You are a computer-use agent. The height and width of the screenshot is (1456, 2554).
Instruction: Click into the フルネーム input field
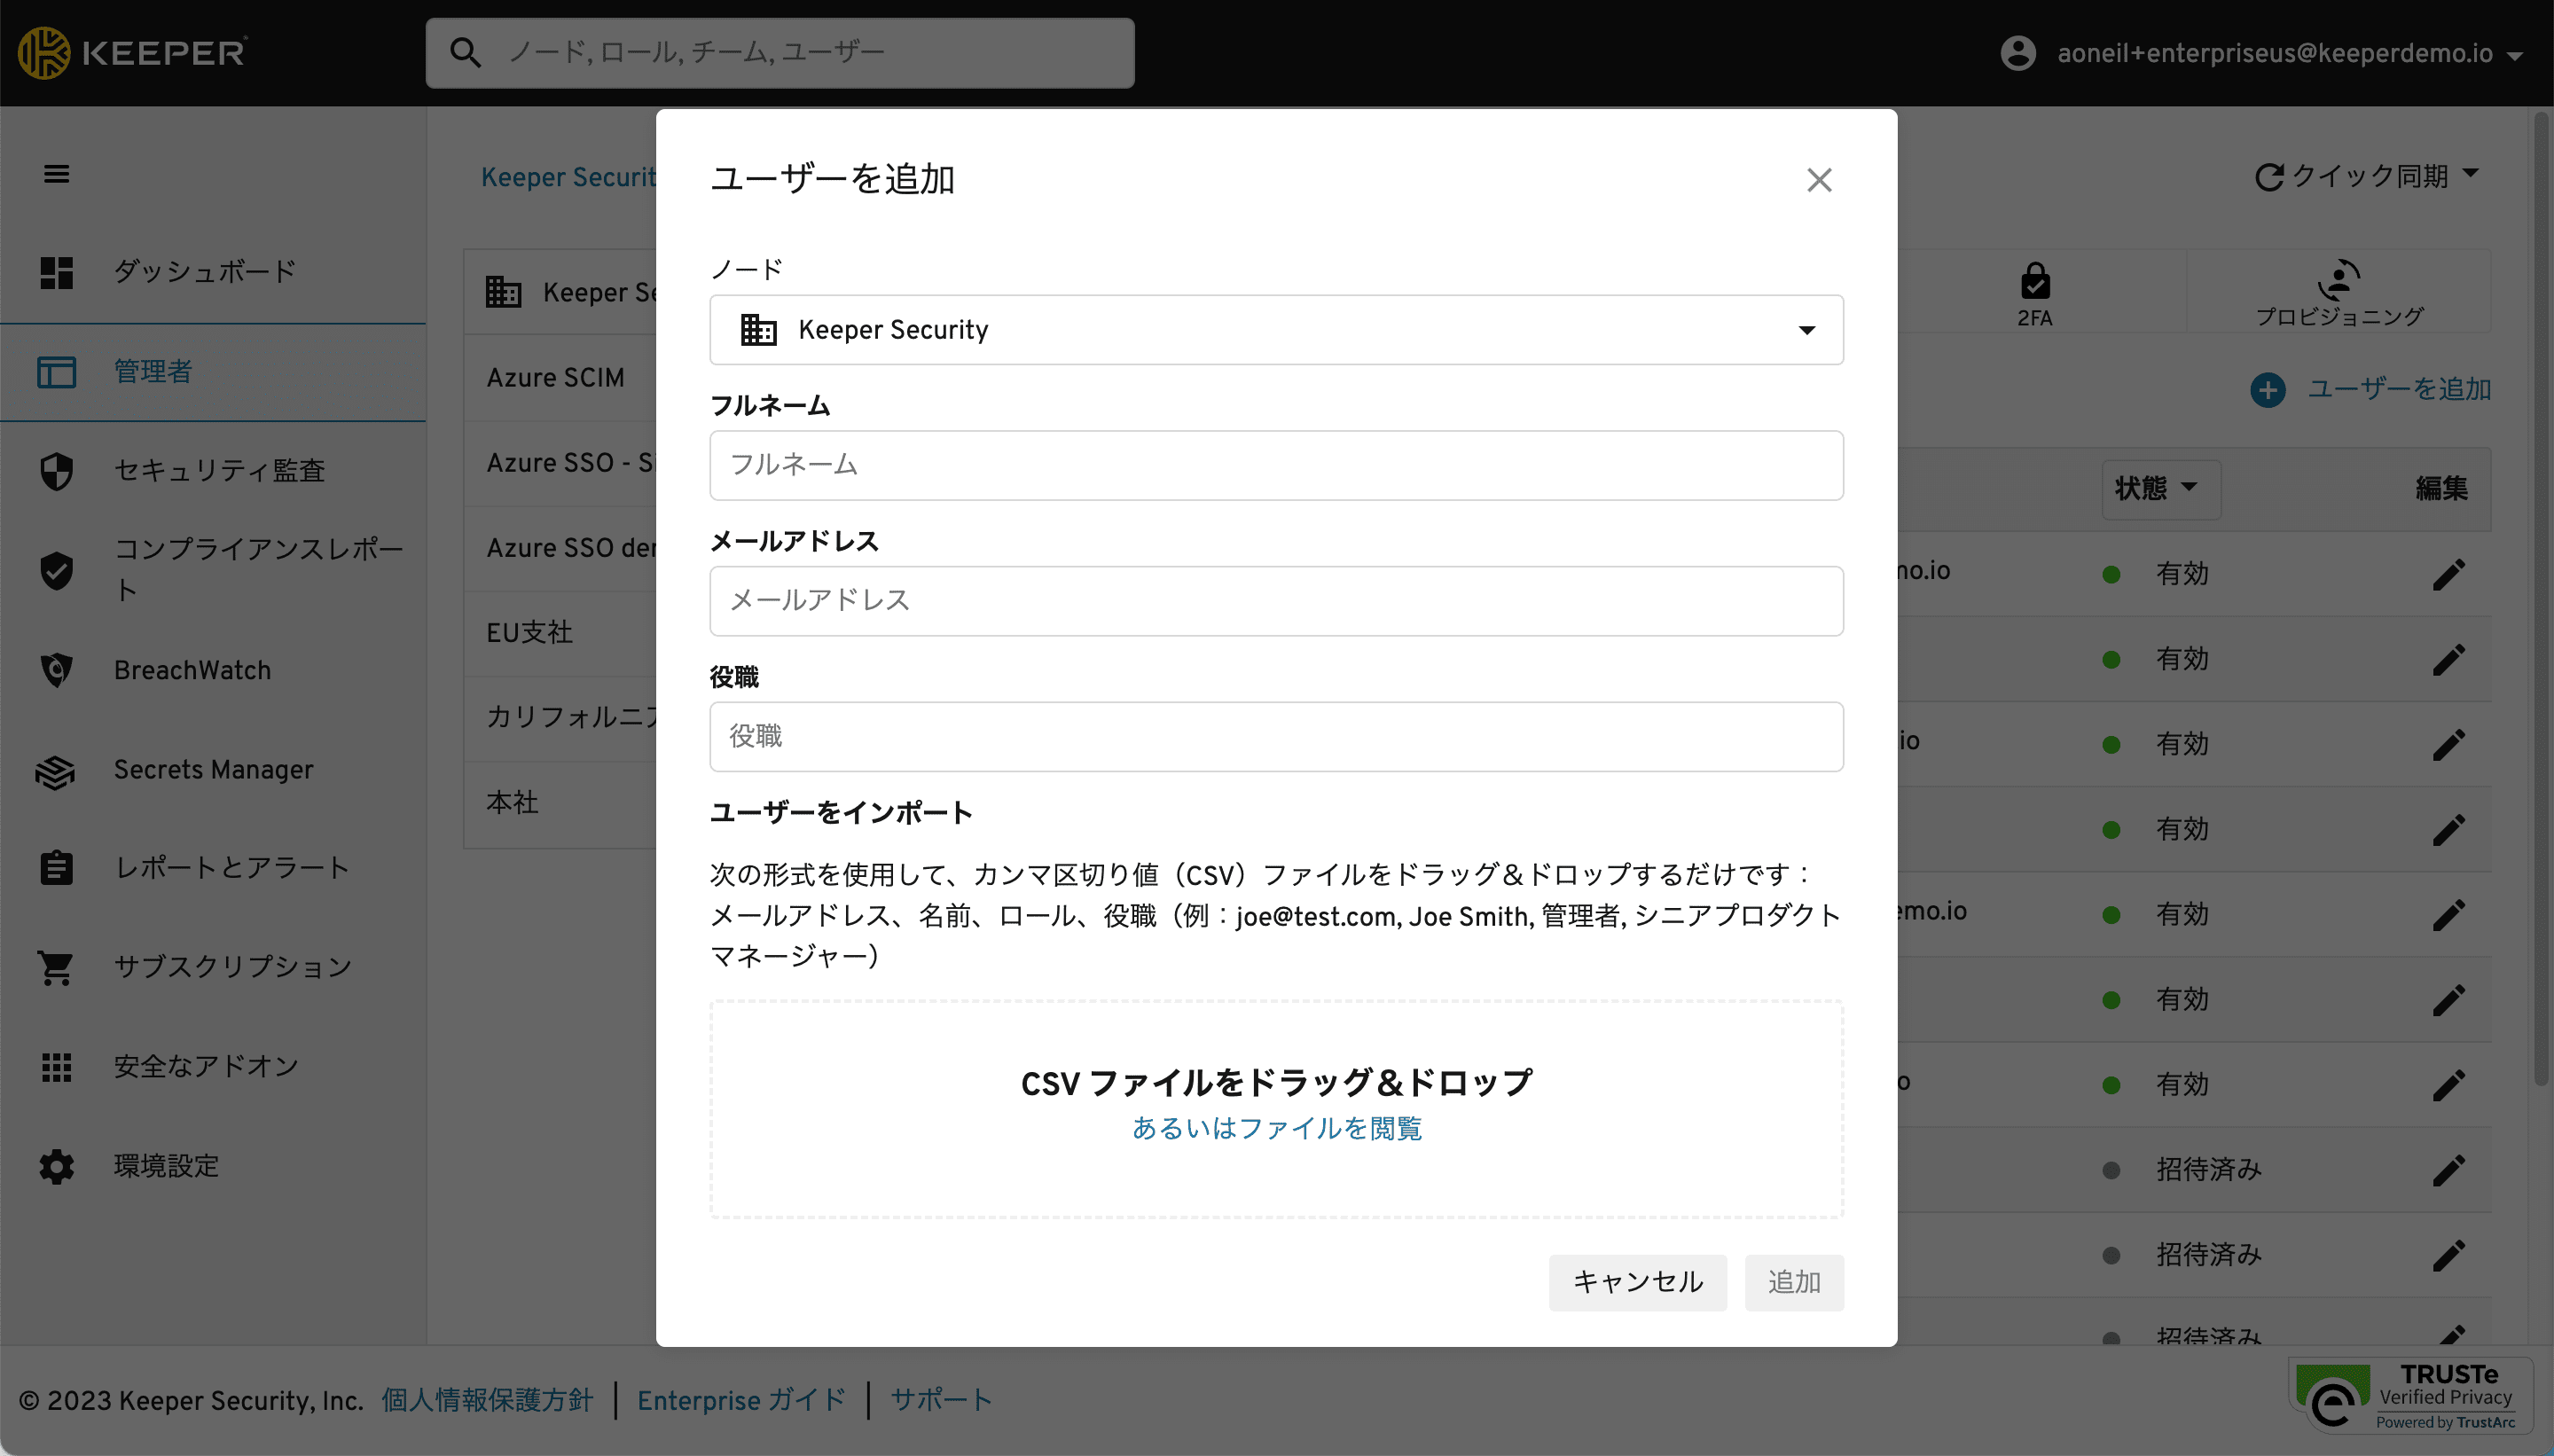tap(1275, 465)
